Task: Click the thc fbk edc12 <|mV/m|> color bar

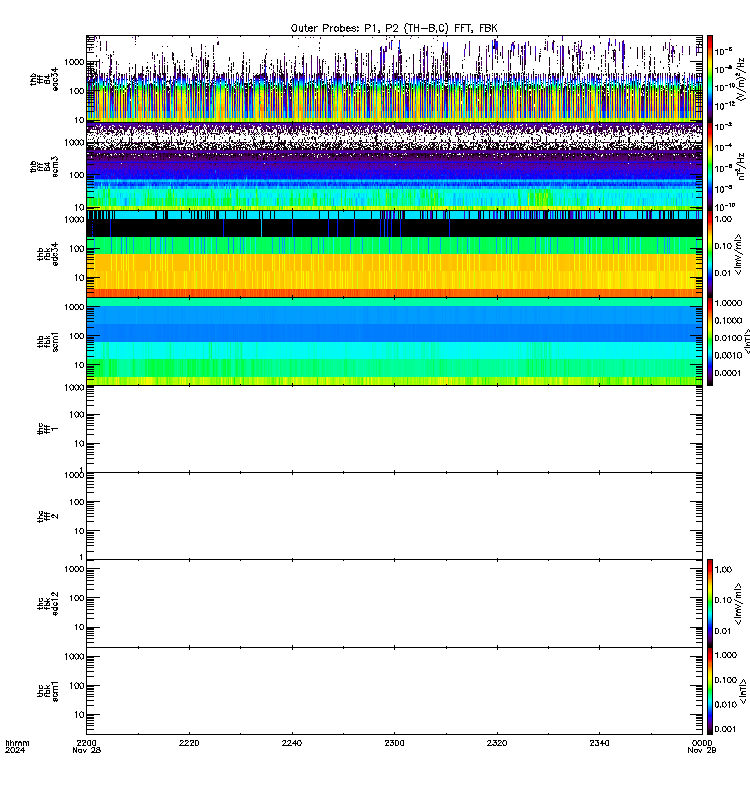Action: (710, 603)
